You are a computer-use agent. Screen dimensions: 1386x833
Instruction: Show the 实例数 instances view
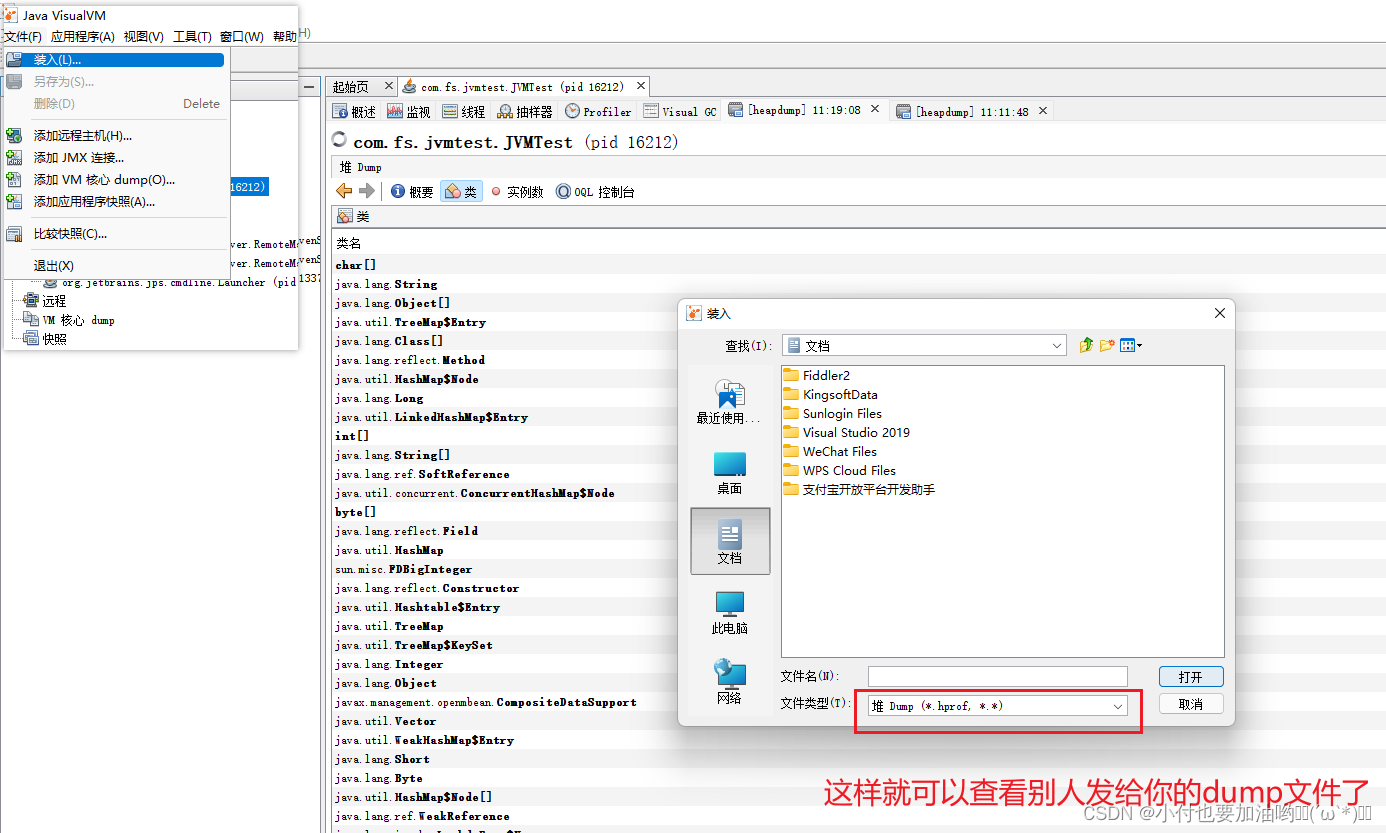point(517,192)
